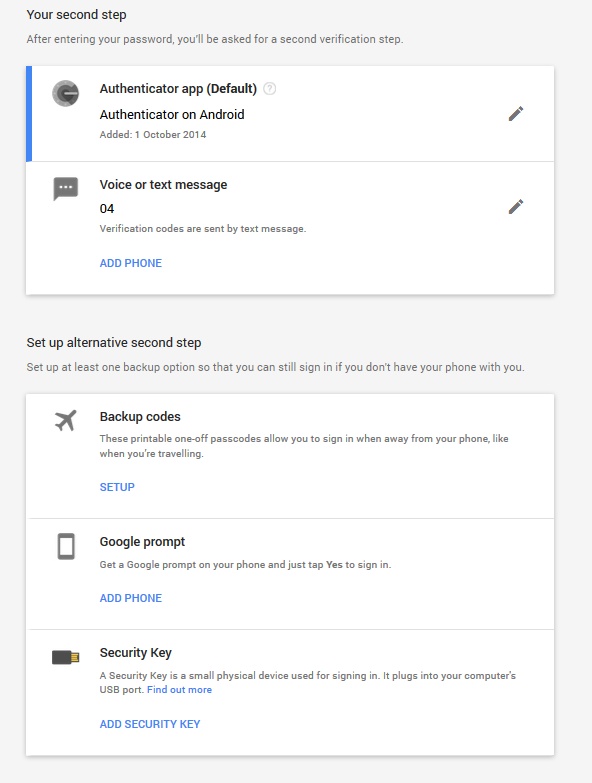Click the Security Key USB icon

coord(65,657)
